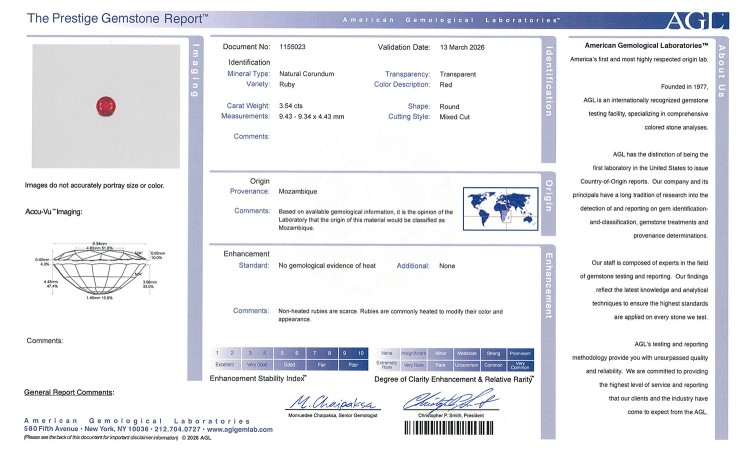Click the 'Ruby' variety value

pyautogui.click(x=287, y=85)
